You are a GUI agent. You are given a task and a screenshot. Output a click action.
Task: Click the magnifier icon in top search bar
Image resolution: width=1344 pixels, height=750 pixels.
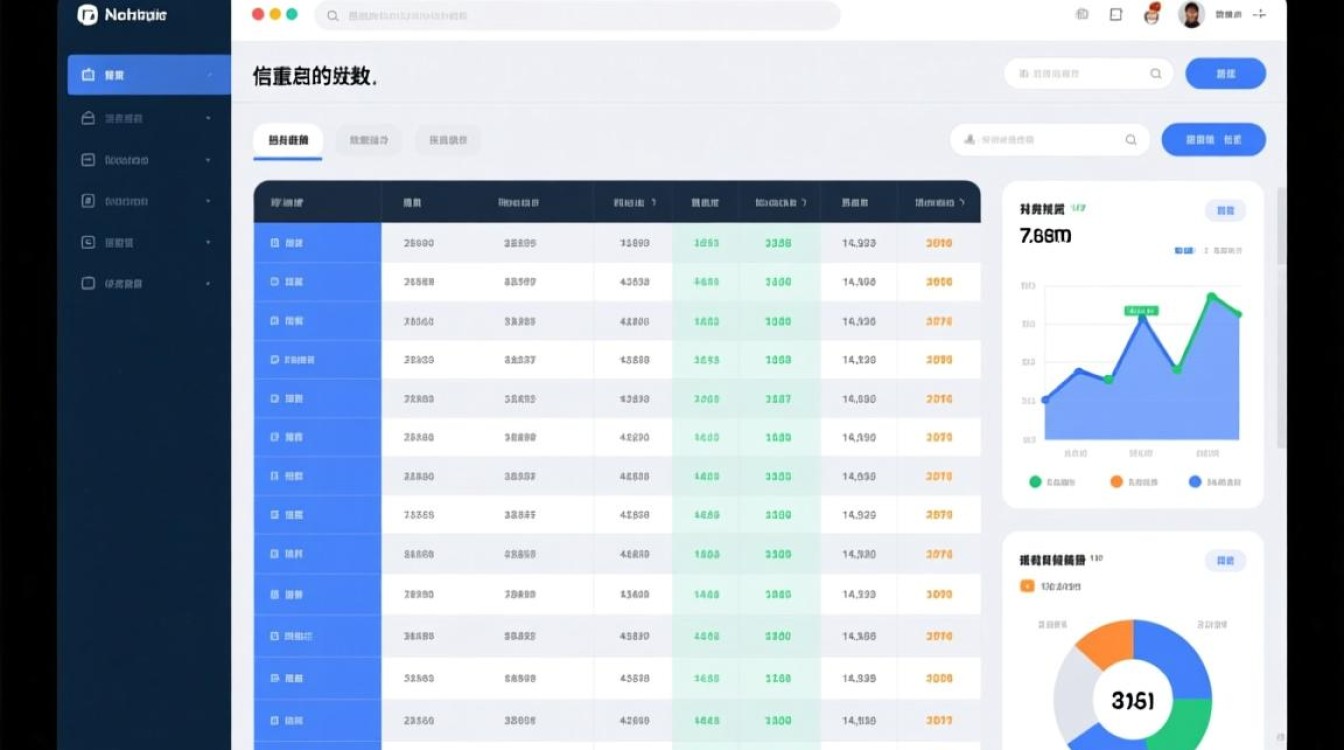coord(333,16)
